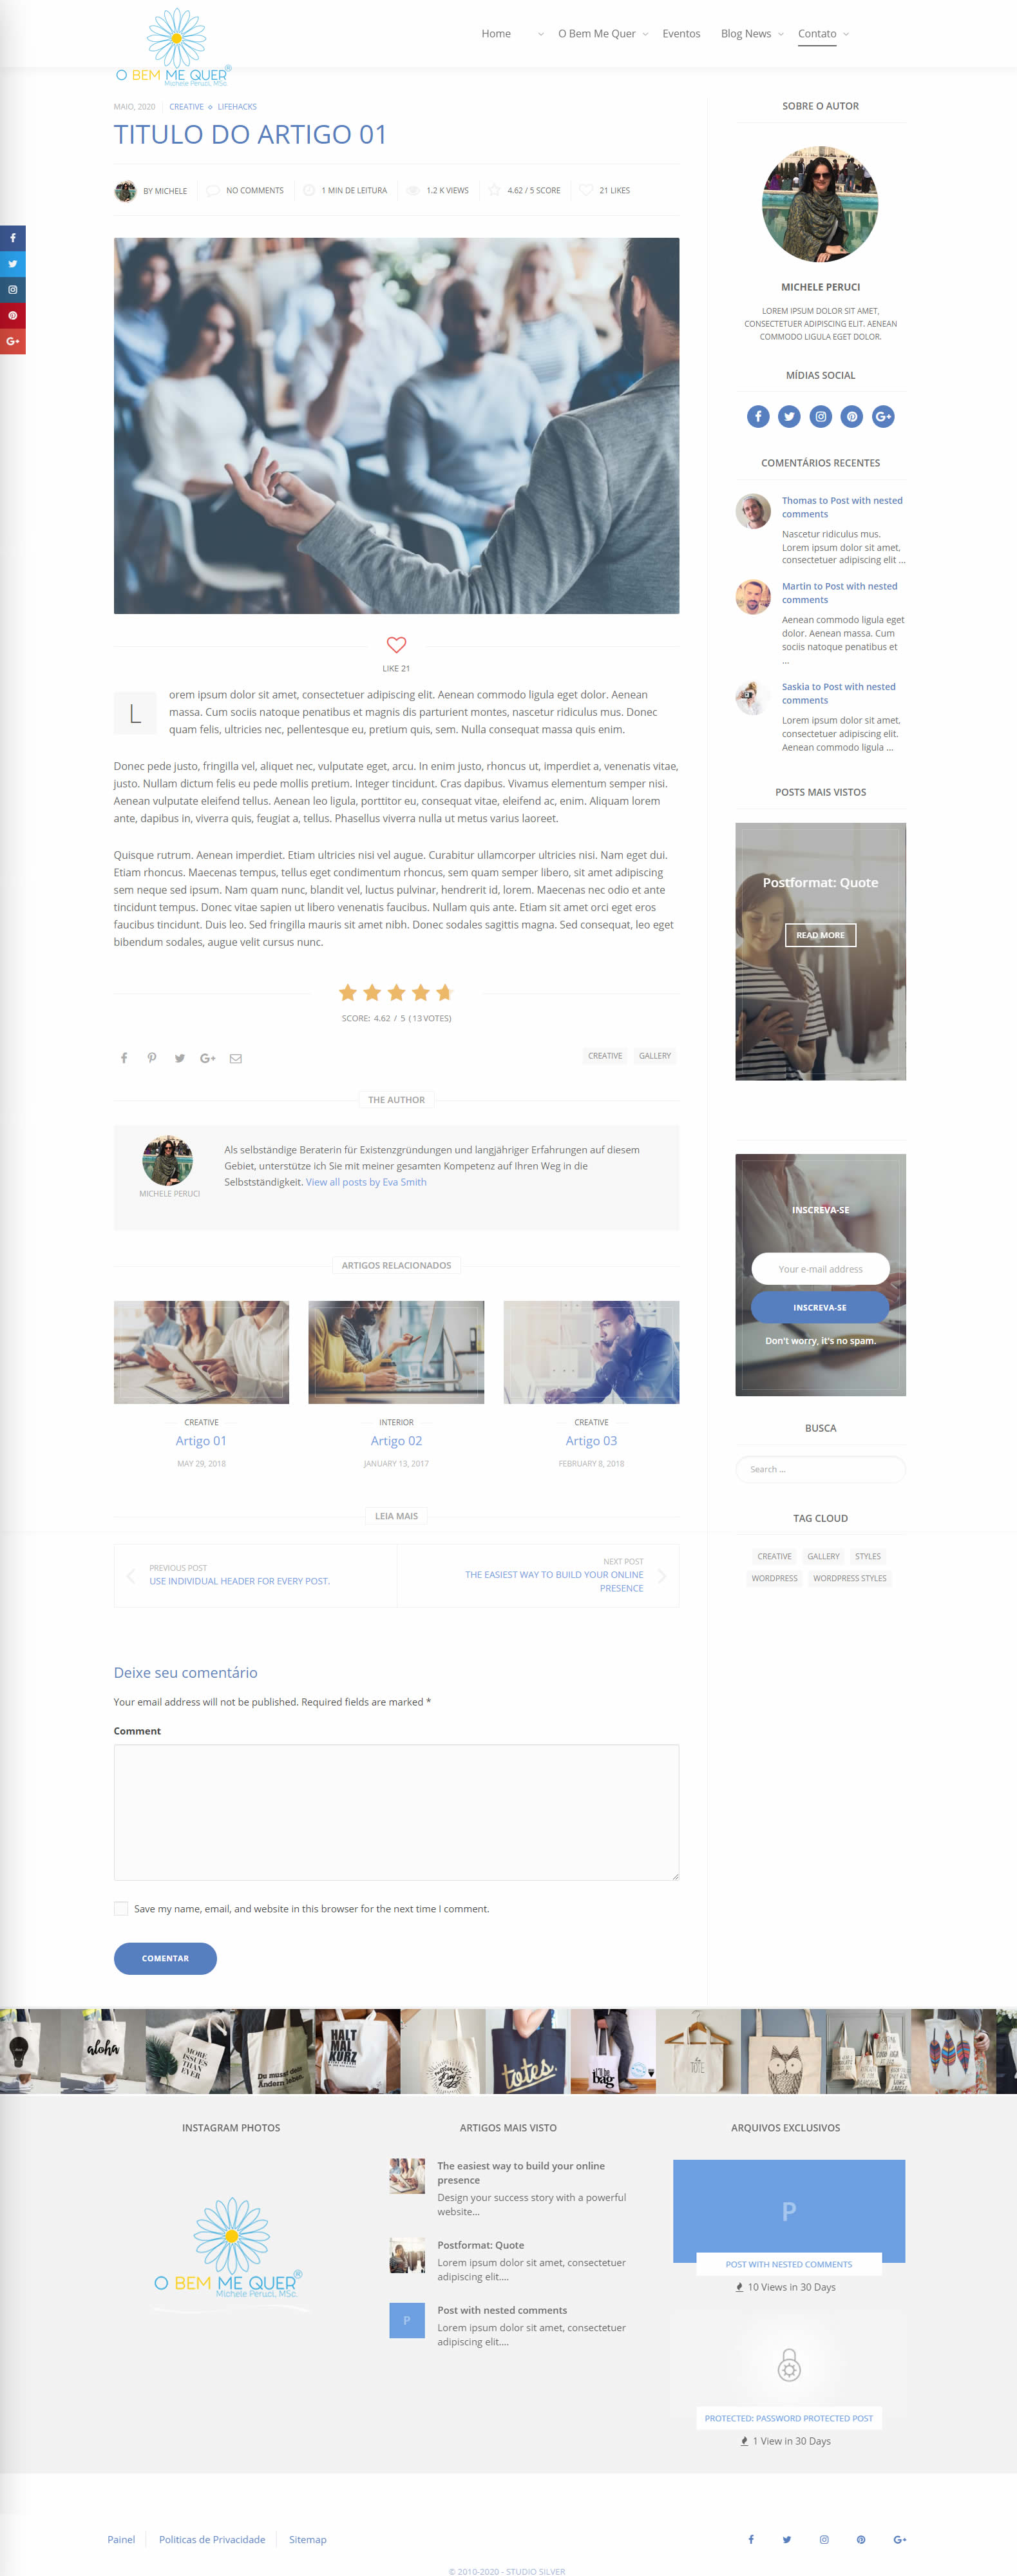Open Instagram icon under Mídias Social

click(820, 417)
